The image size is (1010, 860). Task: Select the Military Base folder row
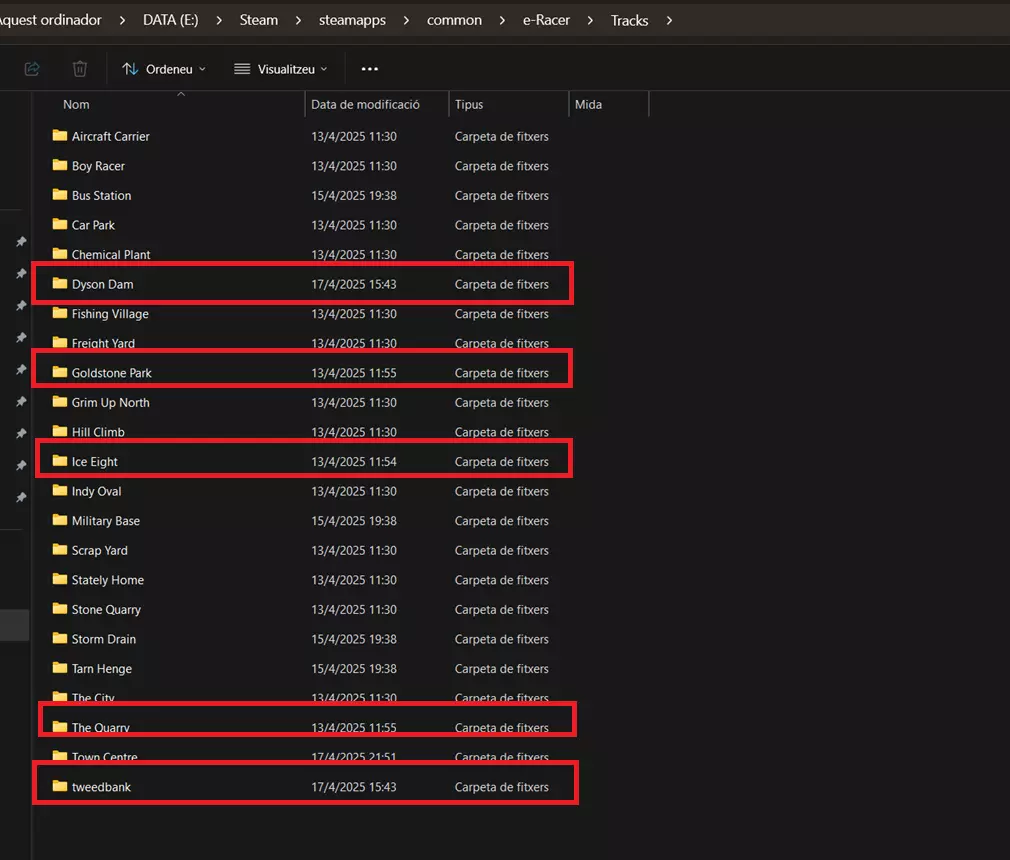coord(106,521)
